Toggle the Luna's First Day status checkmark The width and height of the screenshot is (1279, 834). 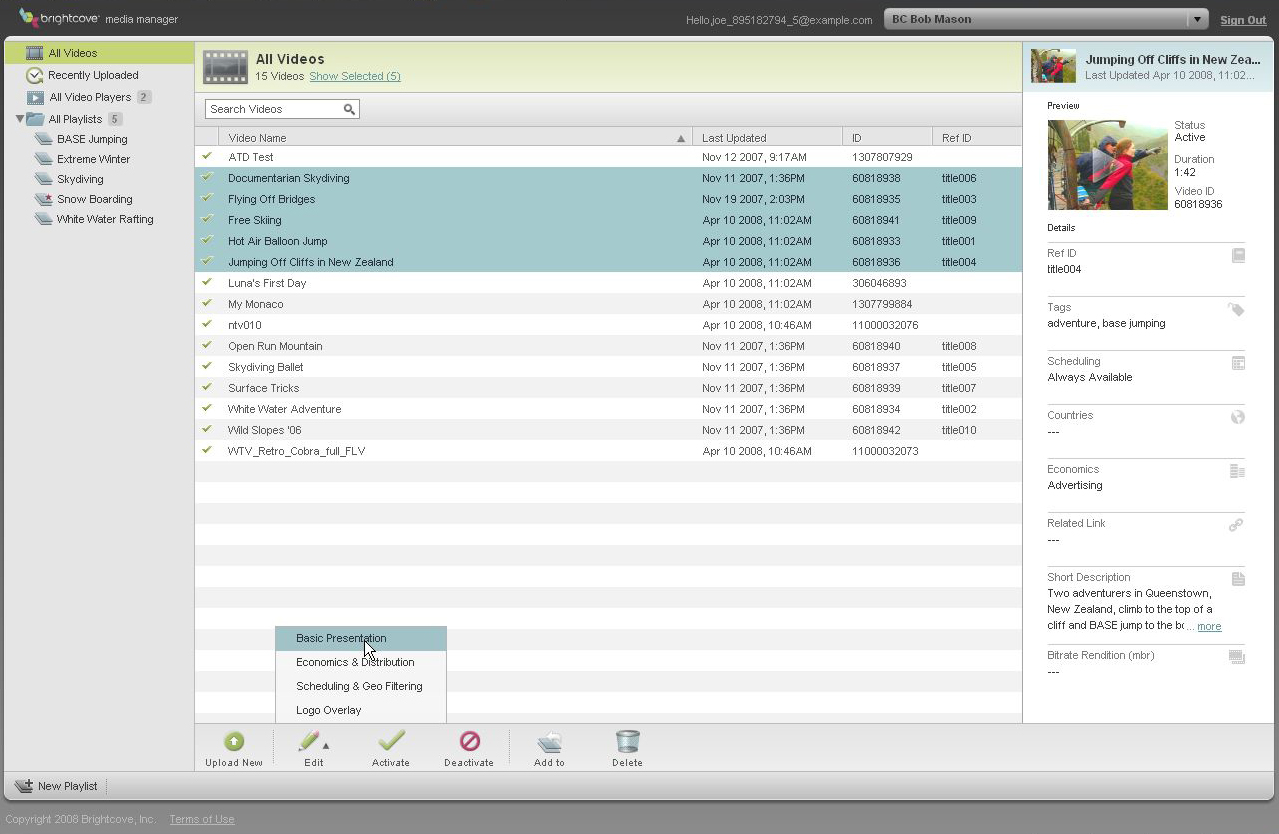208,283
